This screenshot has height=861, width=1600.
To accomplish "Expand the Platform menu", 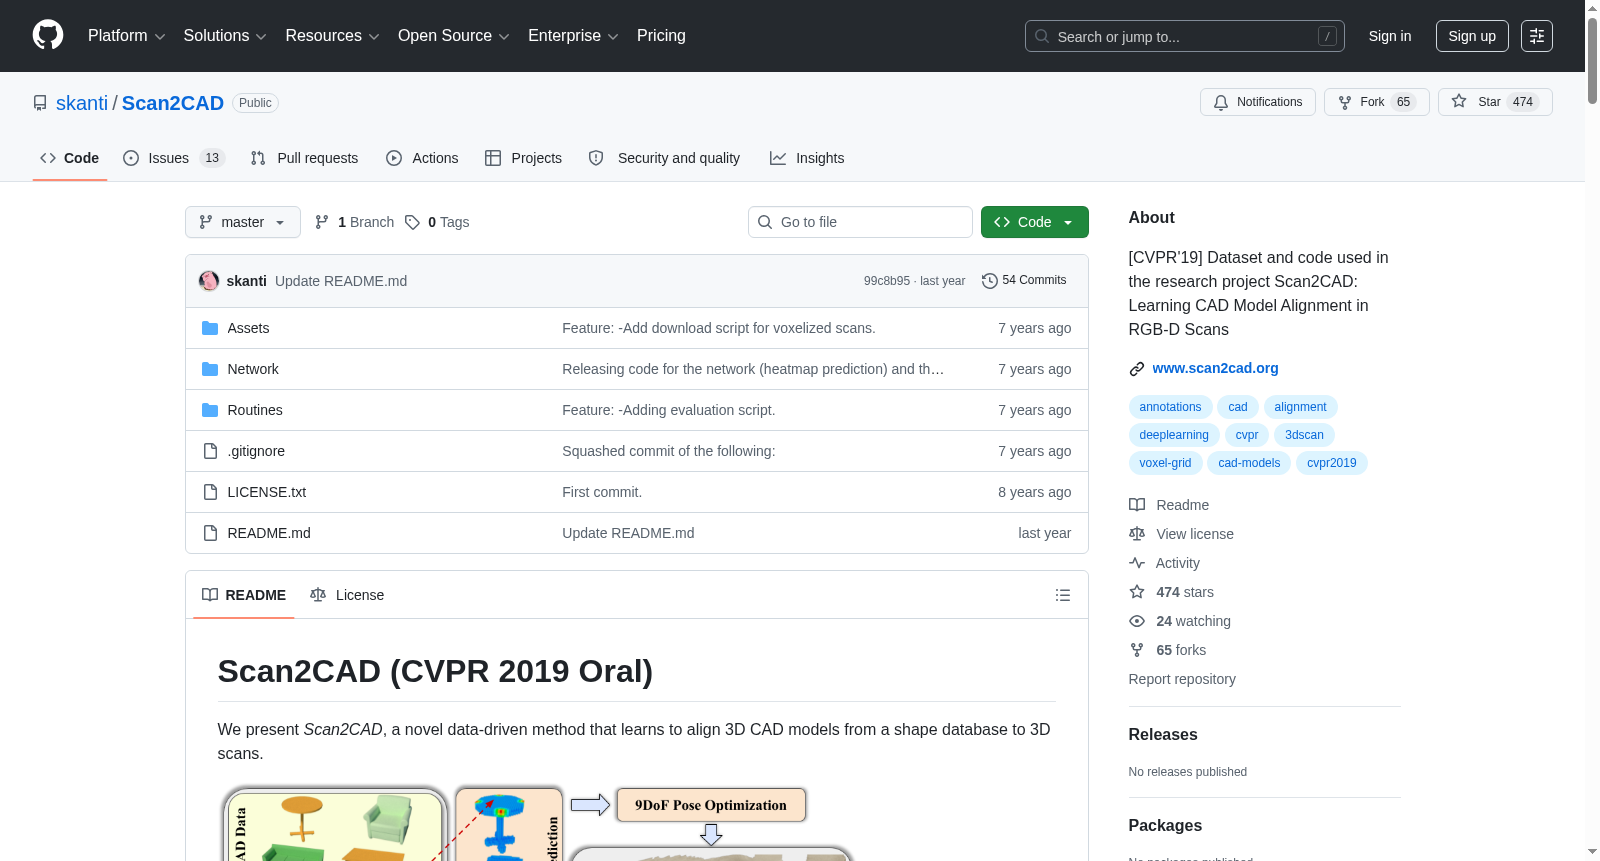I will coord(127,36).
